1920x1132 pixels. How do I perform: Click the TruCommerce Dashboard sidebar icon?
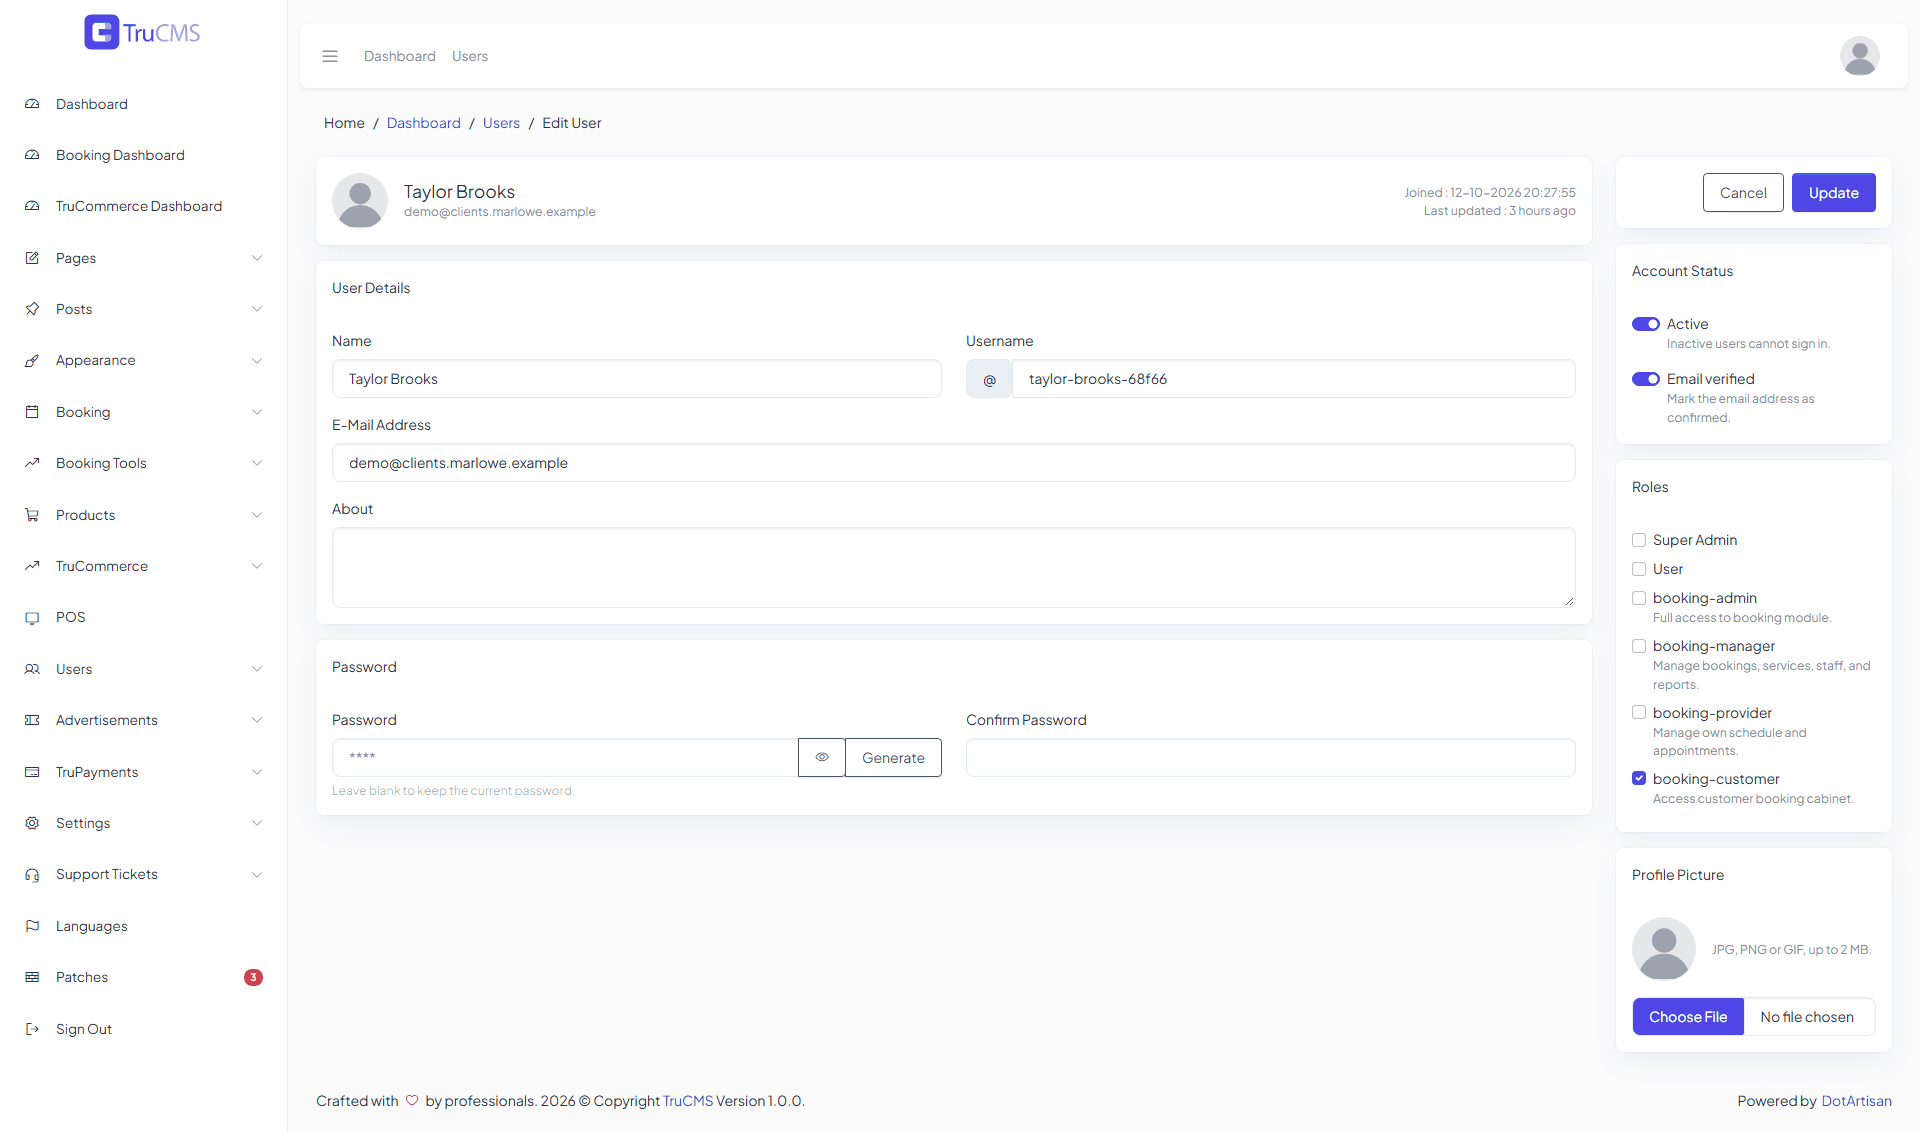(x=32, y=206)
